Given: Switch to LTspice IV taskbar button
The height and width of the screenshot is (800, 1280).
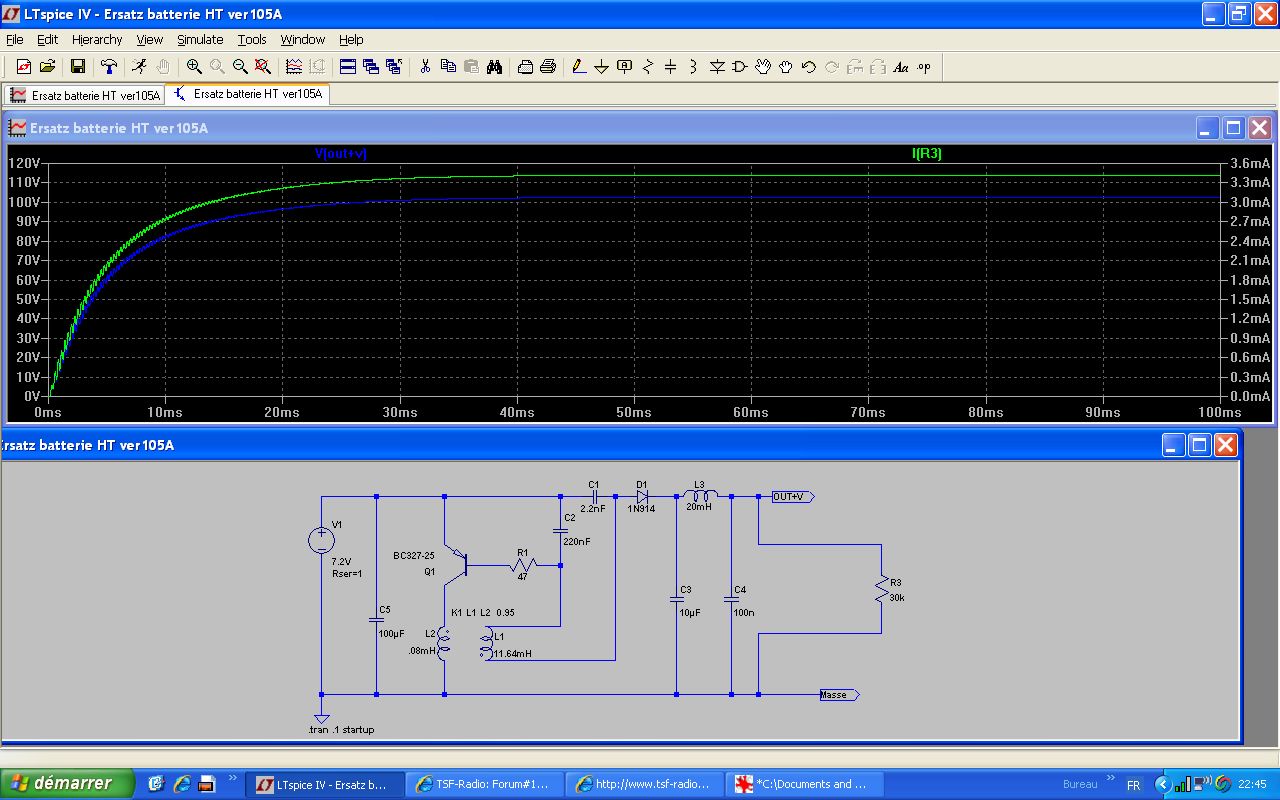Looking at the screenshot, I should pos(326,784).
